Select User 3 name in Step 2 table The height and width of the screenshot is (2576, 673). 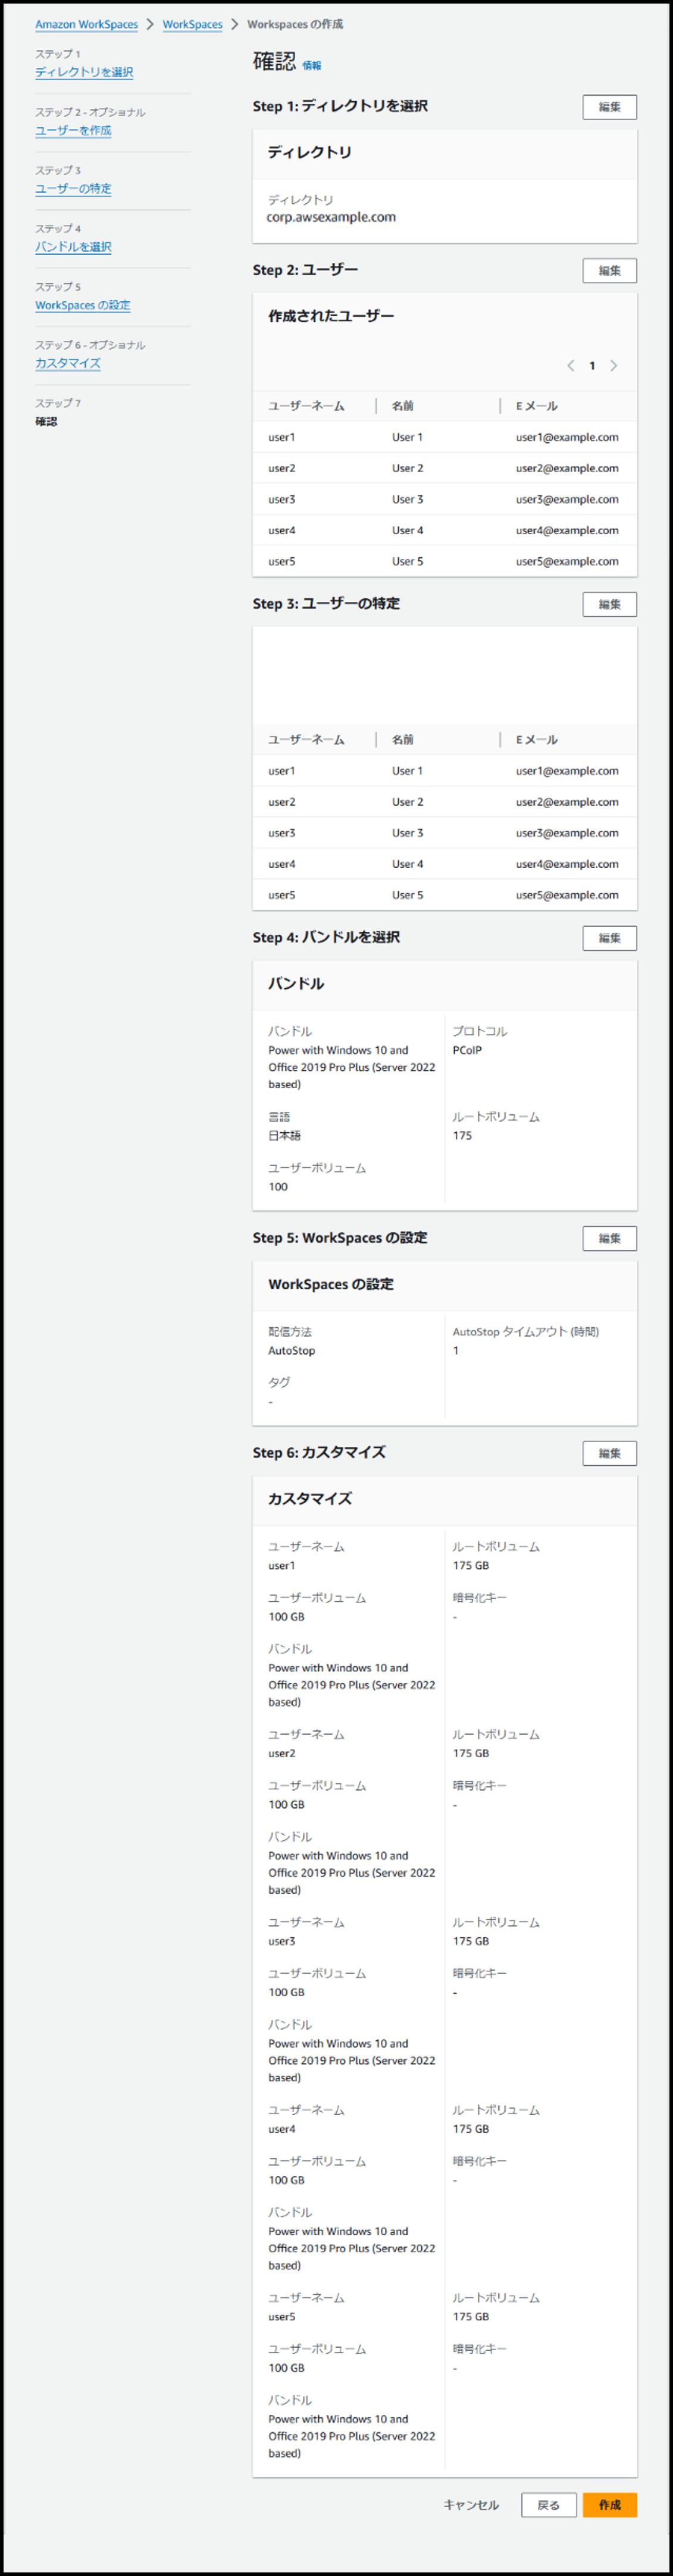[407, 499]
